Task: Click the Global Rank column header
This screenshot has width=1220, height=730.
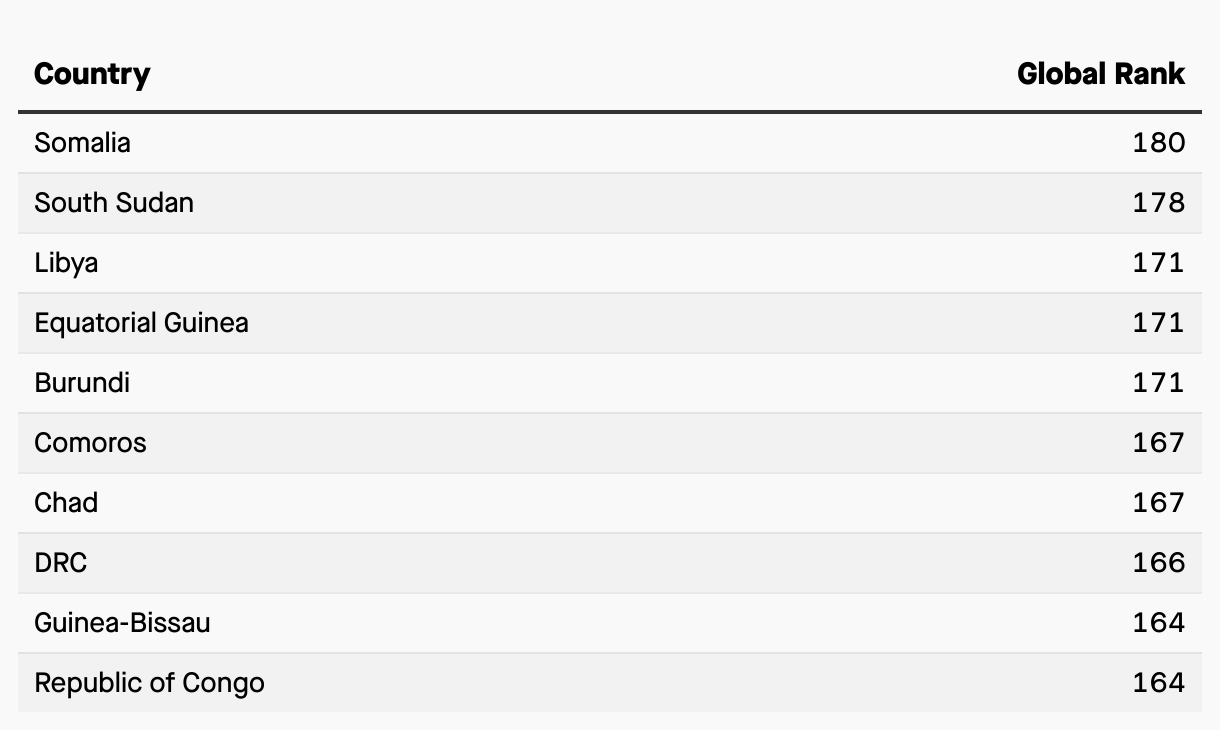Action: [x=1101, y=74]
